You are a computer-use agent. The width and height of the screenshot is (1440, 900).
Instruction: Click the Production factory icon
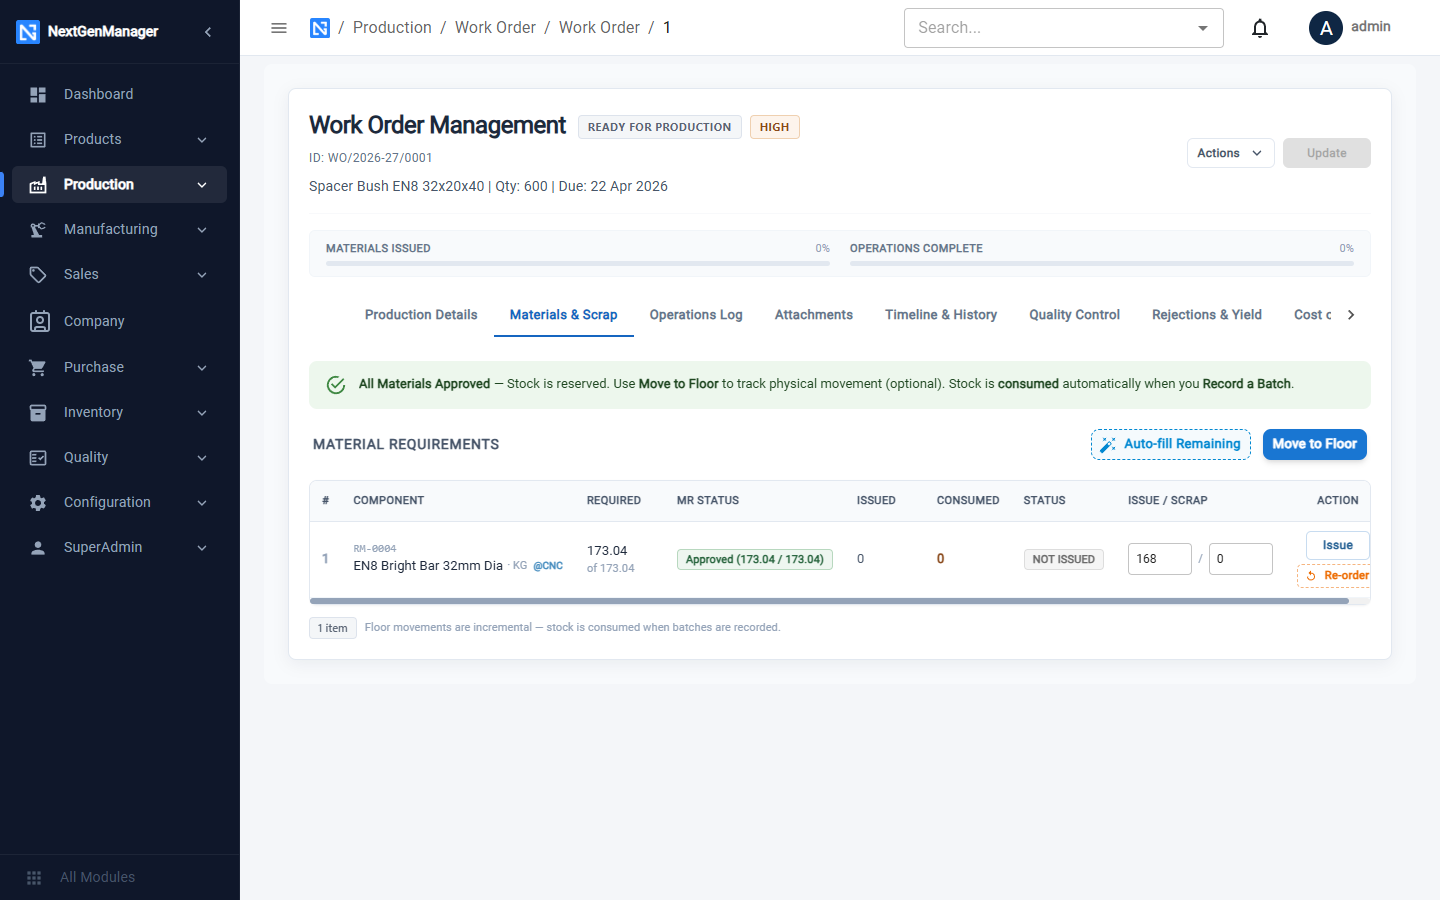click(38, 184)
